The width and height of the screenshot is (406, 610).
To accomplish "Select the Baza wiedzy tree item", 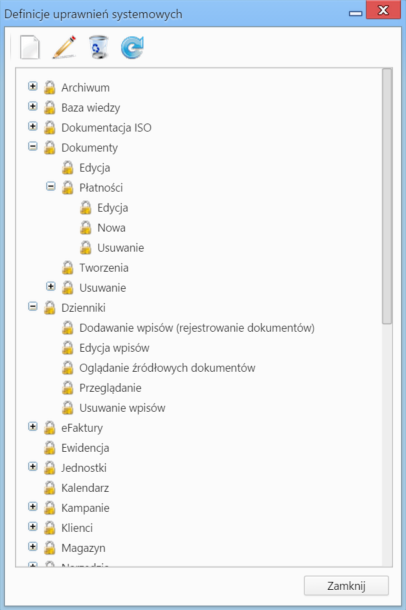I will [x=91, y=108].
